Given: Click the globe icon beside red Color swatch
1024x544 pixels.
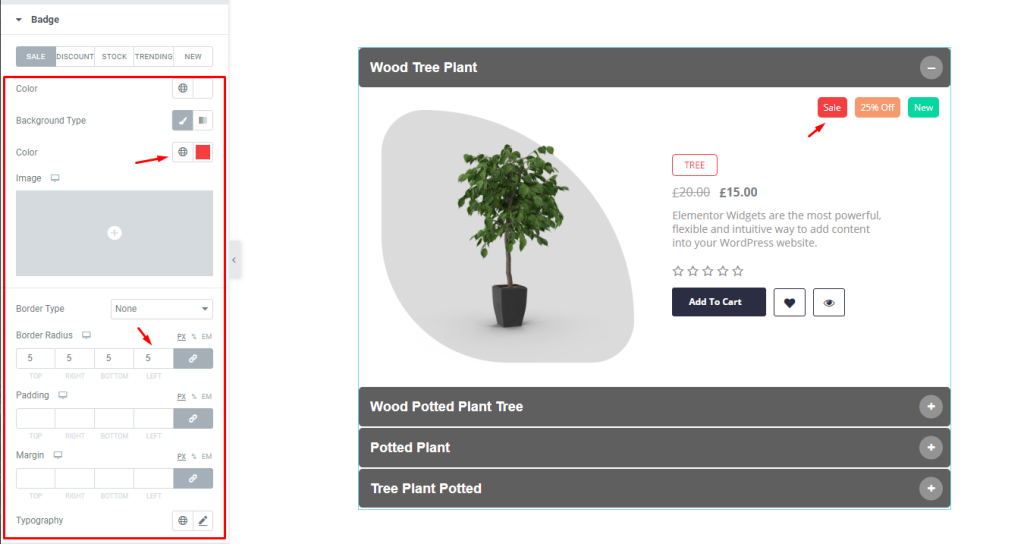Looking at the screenshot, I should [183, 152].
